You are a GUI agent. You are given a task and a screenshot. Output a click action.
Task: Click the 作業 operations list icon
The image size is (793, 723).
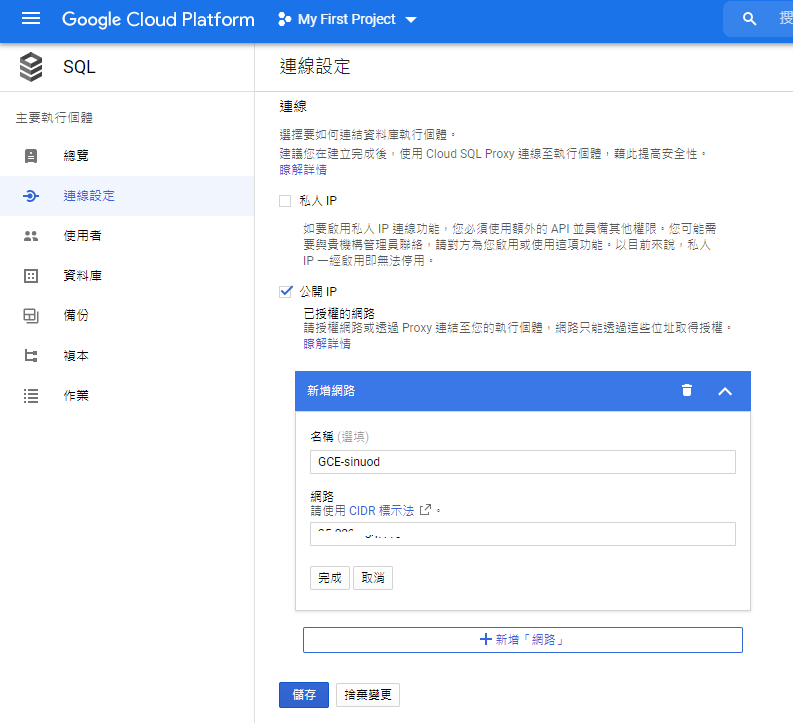31,396
